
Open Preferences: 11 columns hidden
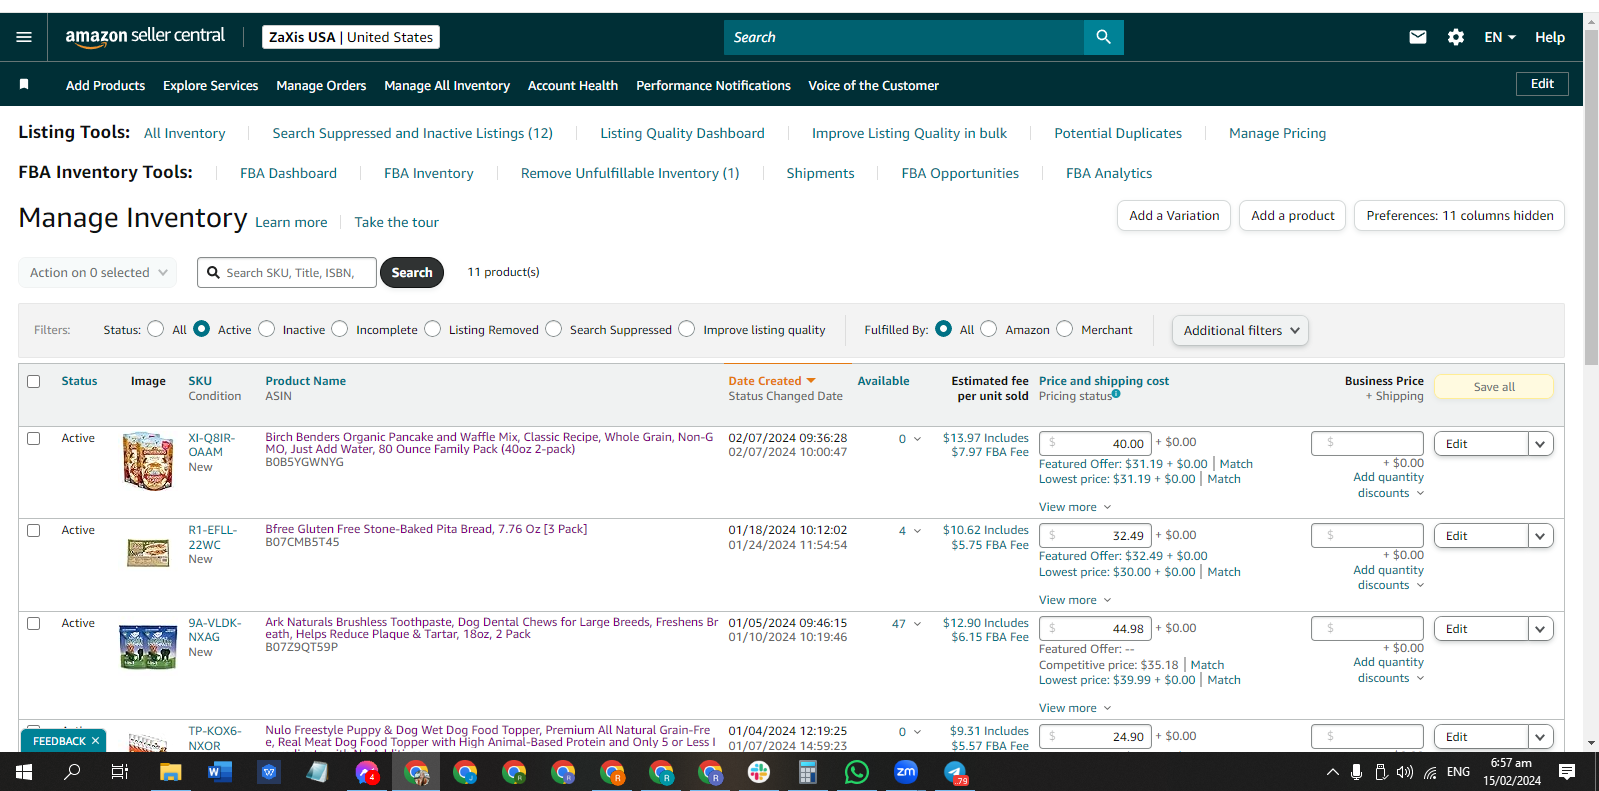point(1460,216)
